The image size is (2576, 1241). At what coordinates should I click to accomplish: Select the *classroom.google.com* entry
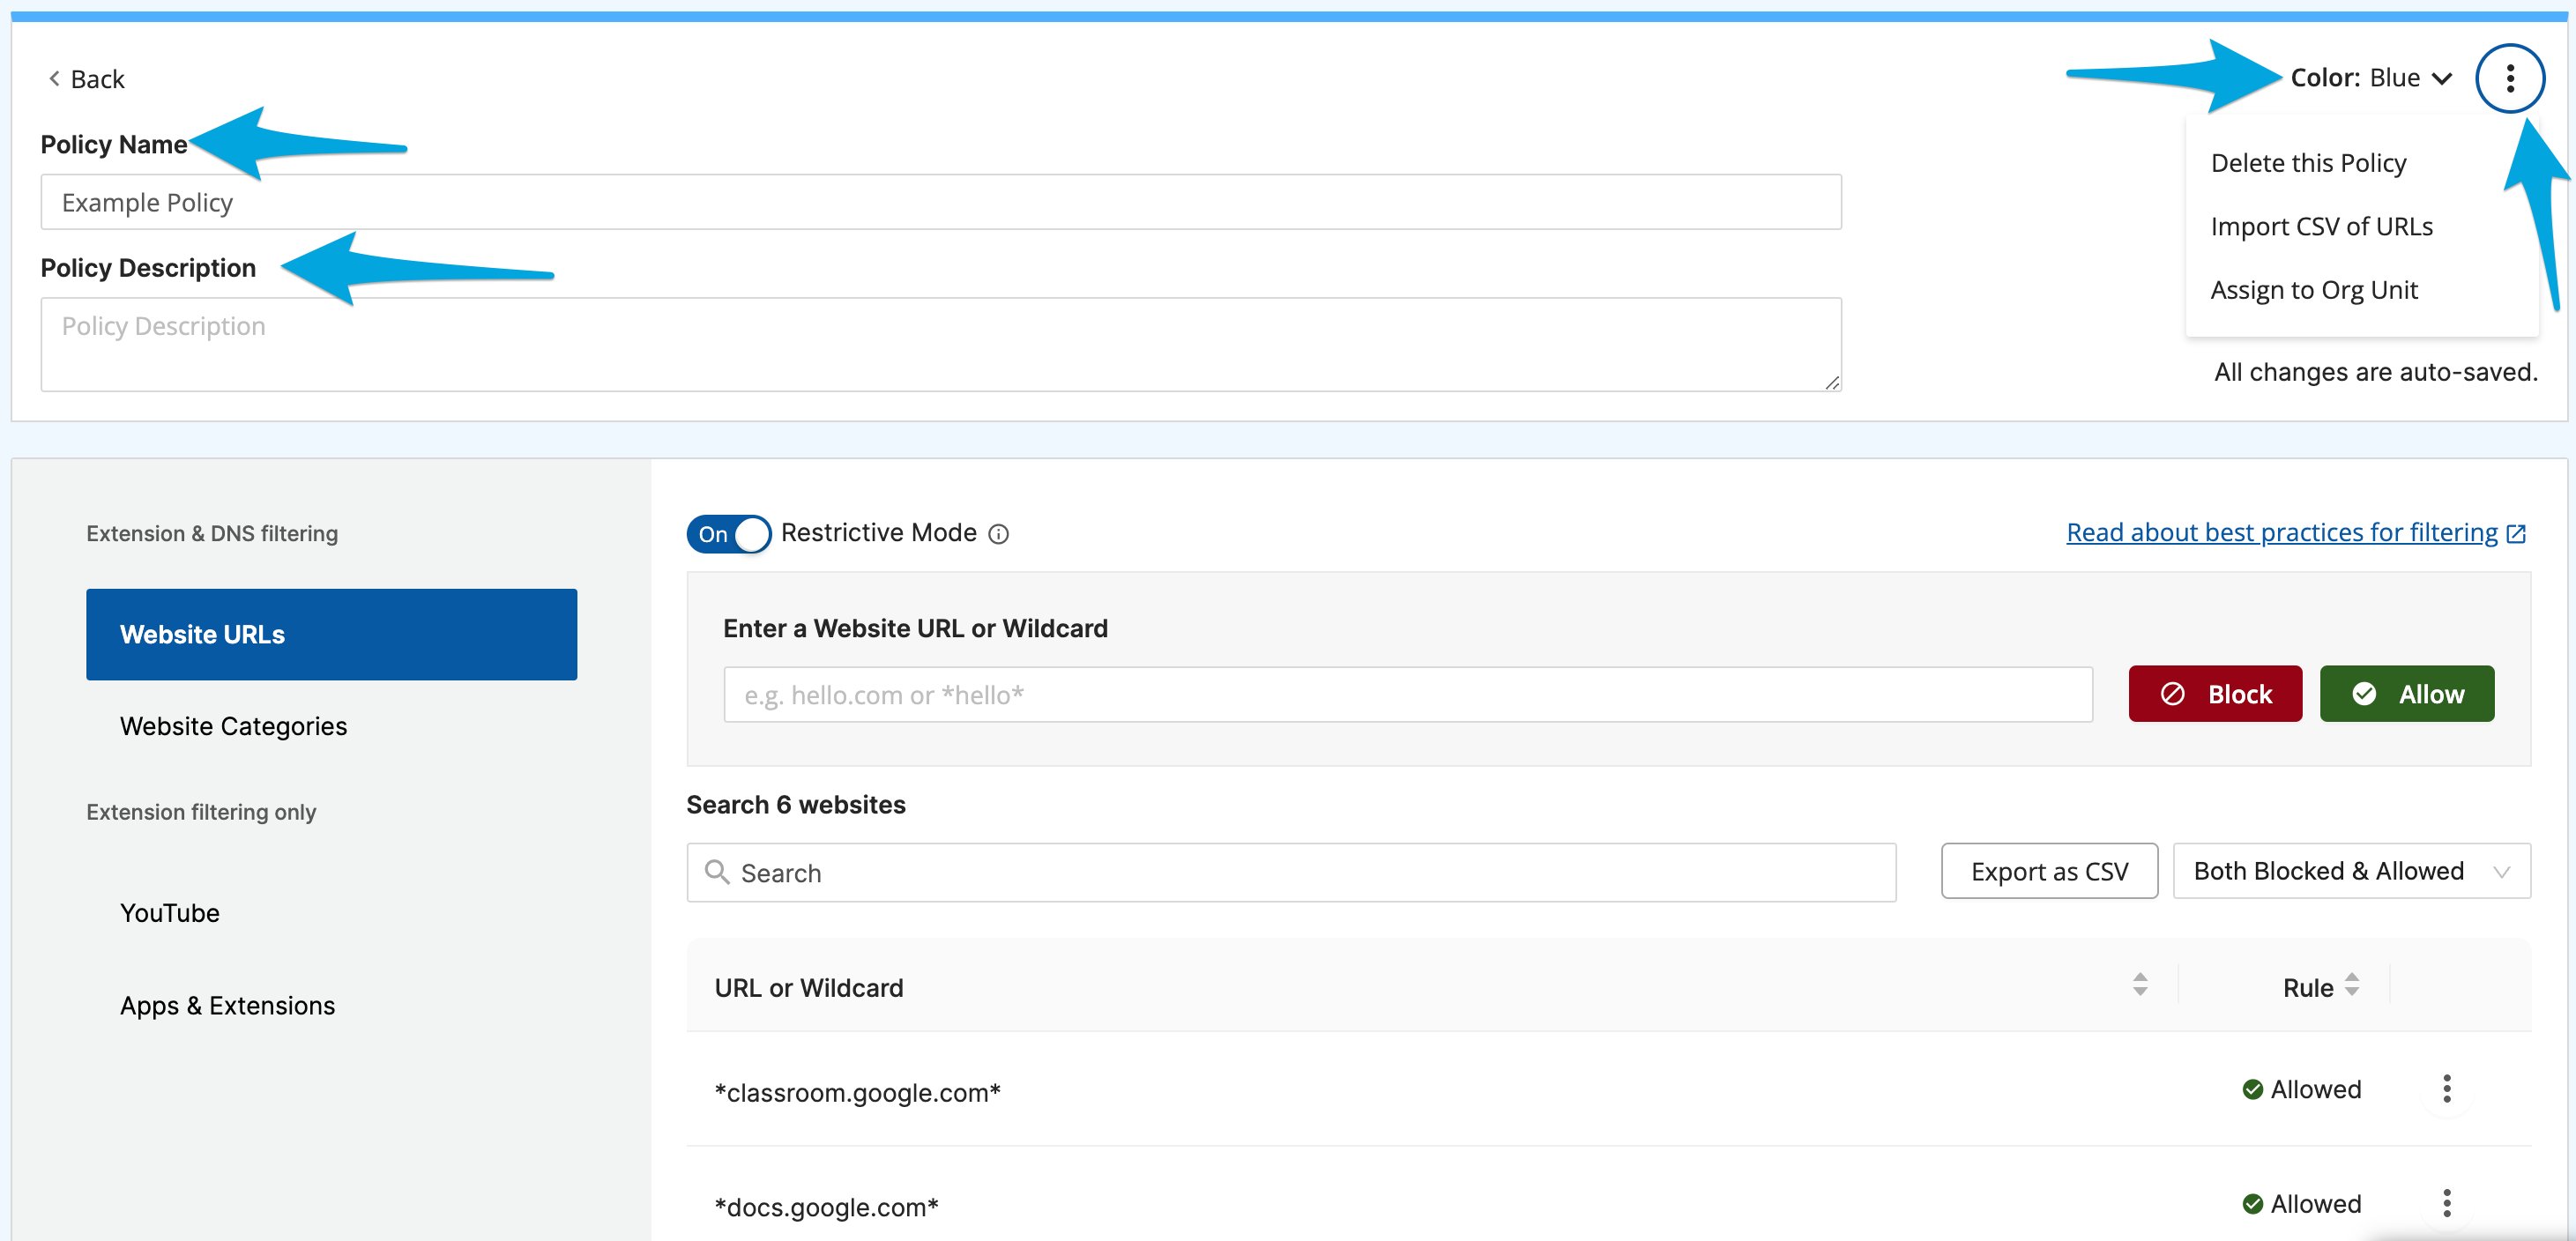click(857, 1092)
